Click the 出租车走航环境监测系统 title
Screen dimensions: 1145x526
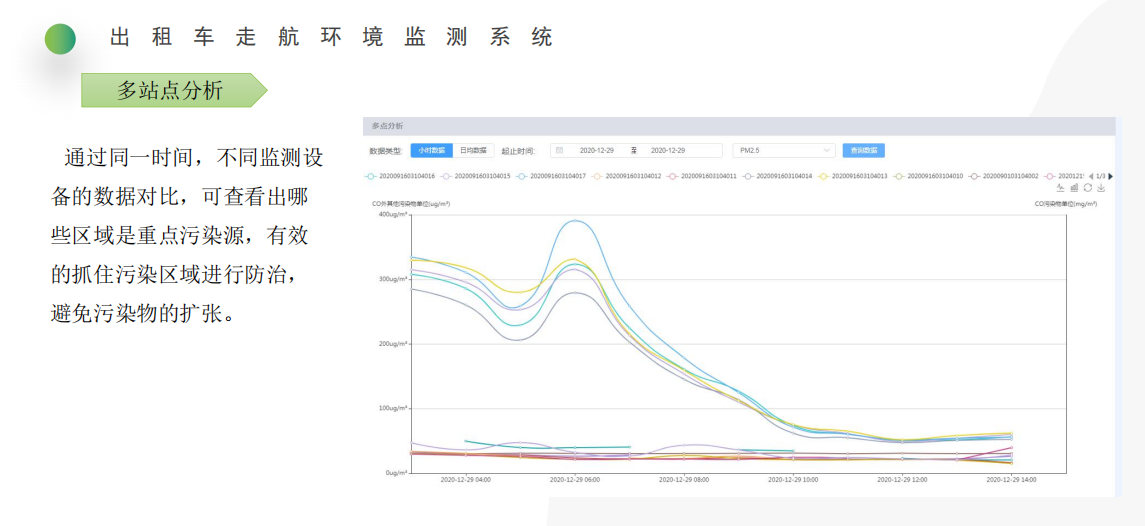pos(332,37)
